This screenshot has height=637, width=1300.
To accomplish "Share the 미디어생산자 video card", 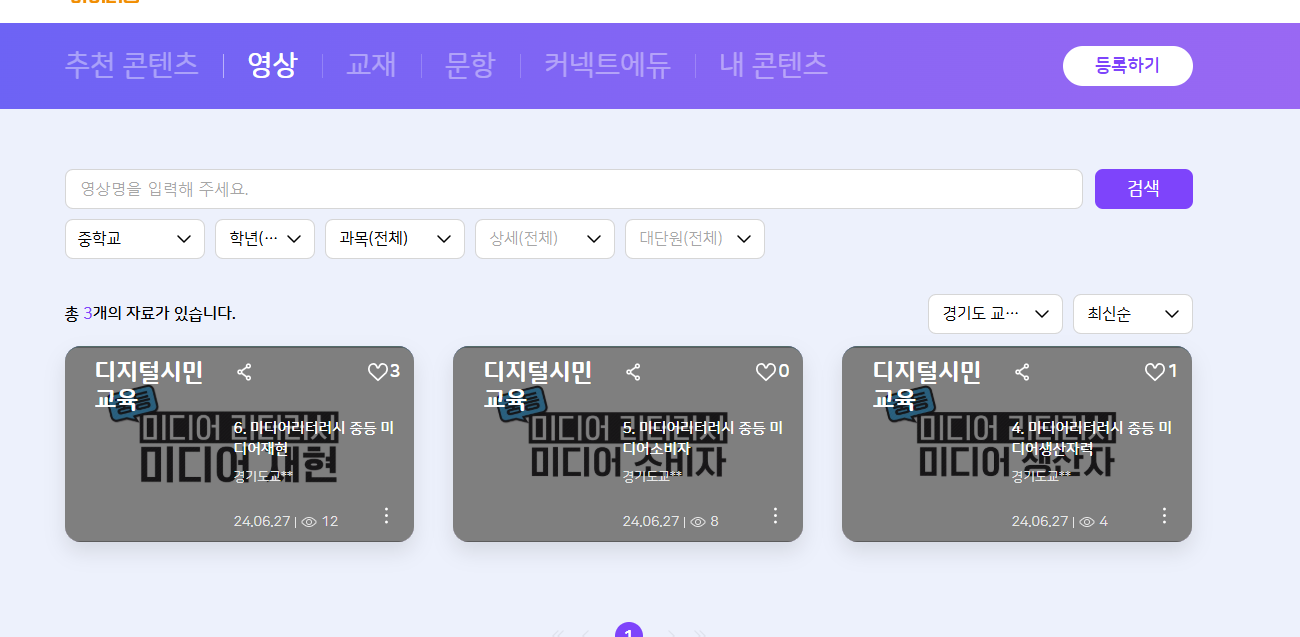I will click(1022, 373).
